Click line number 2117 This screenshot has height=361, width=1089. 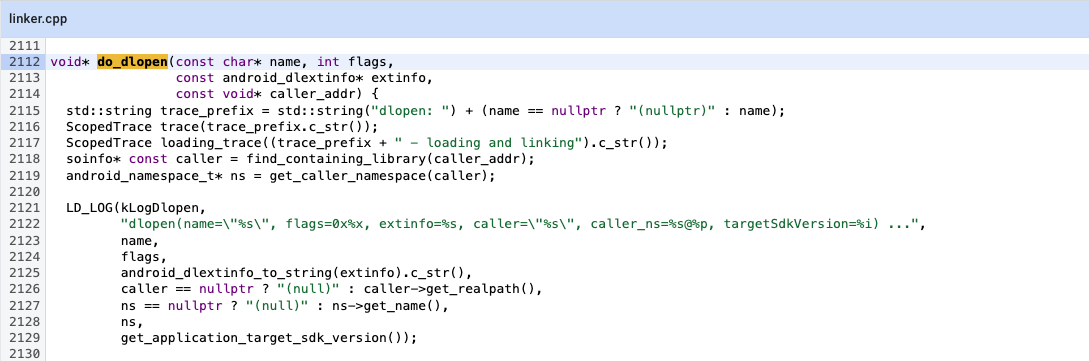tap(24, 142)
